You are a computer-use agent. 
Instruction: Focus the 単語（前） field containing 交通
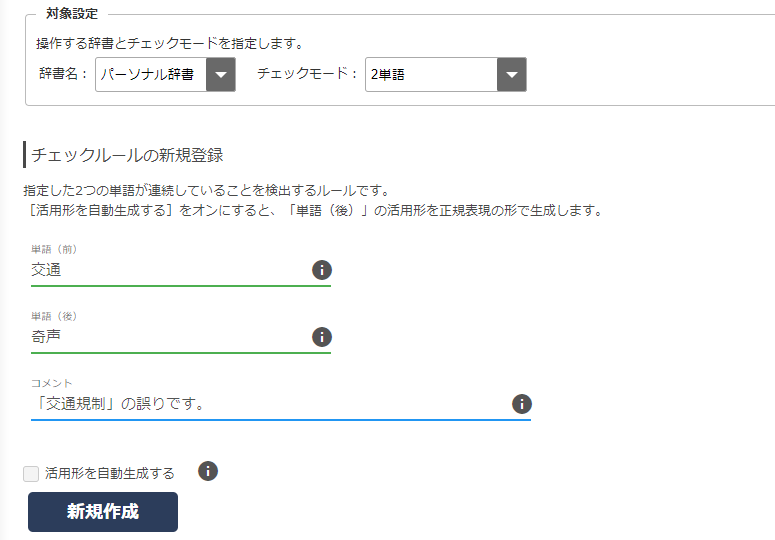click(x=170, y=270)
